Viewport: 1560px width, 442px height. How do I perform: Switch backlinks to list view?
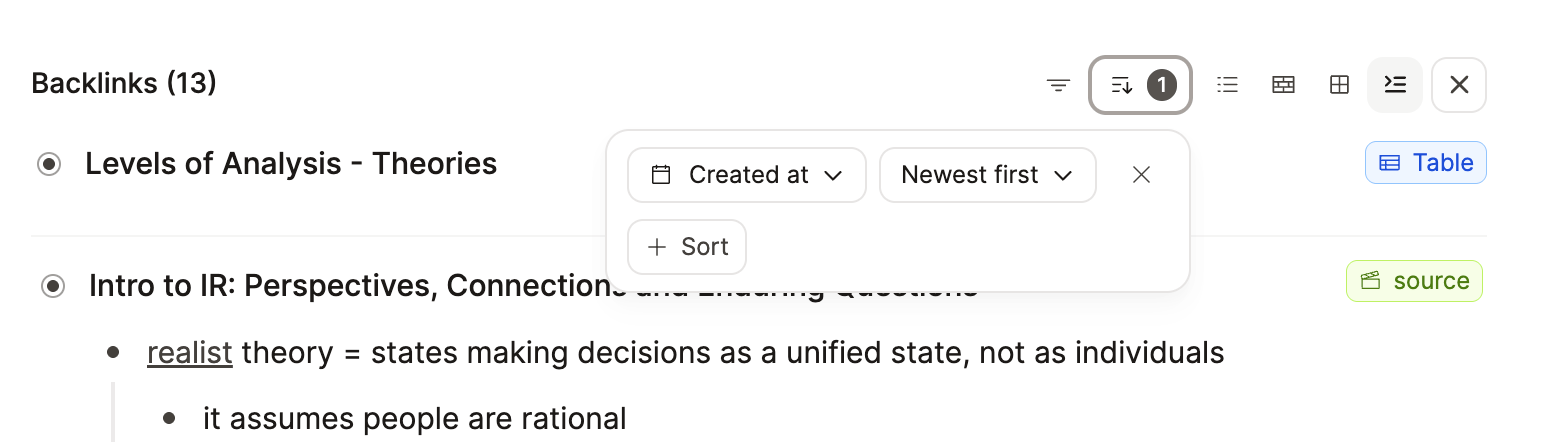pos(1227,85)
